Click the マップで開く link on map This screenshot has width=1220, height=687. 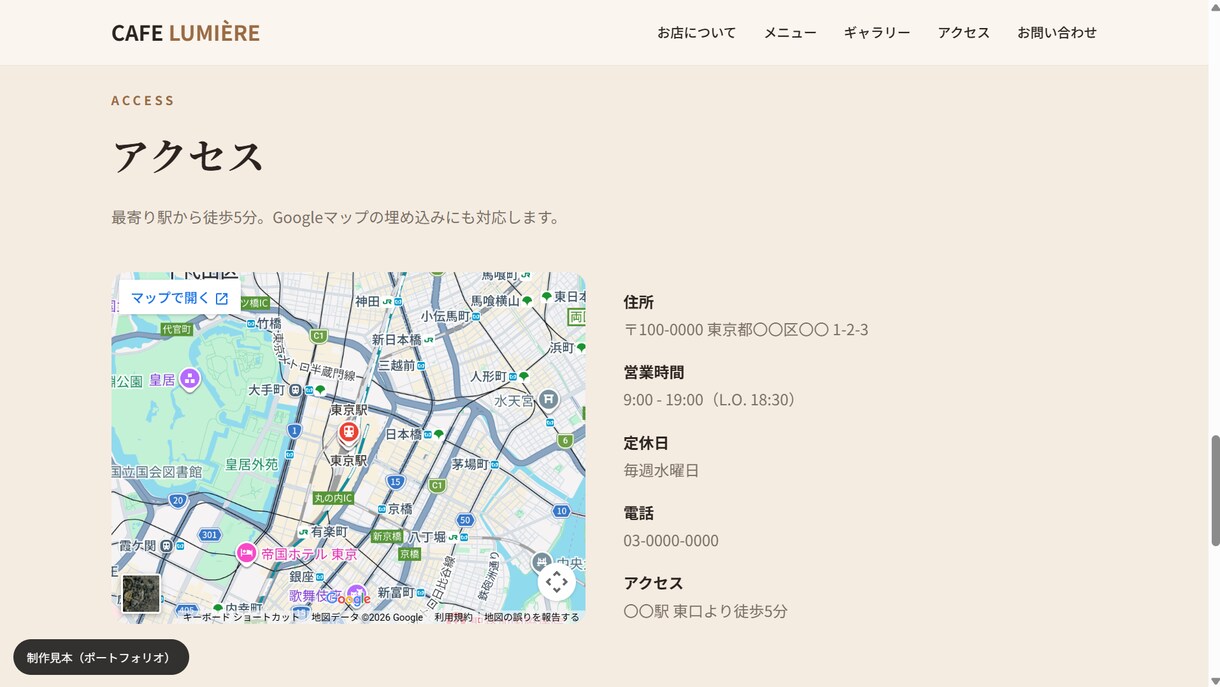180,298
